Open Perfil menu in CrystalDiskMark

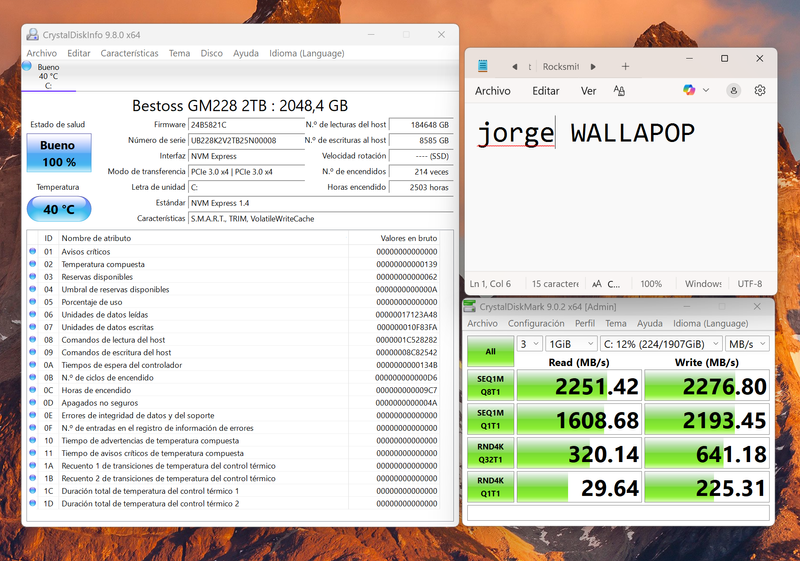coord(585,323)
